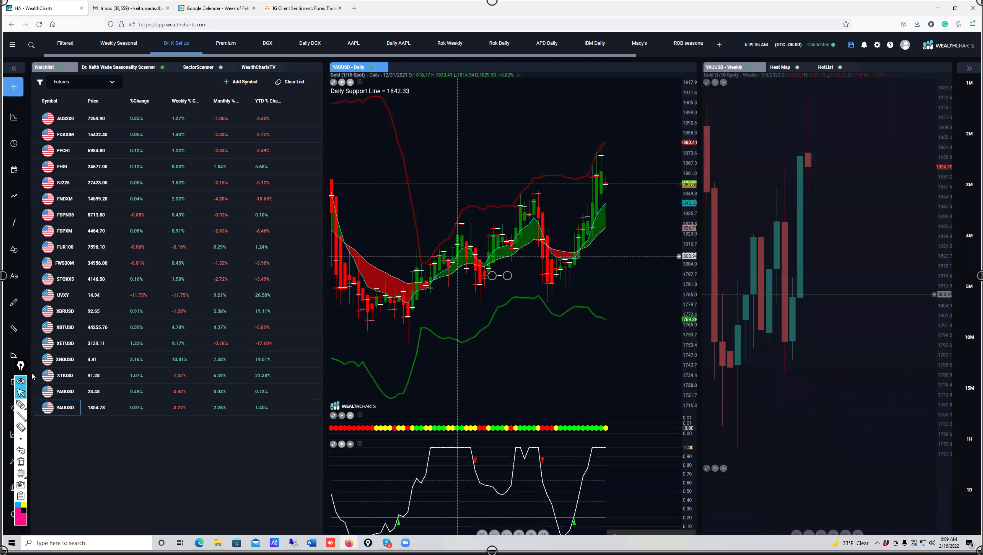Viewport: 983px width, 555px height.
Task: Switch to the Weekly Seasonal workspace tab
Action: click(118, 43)
